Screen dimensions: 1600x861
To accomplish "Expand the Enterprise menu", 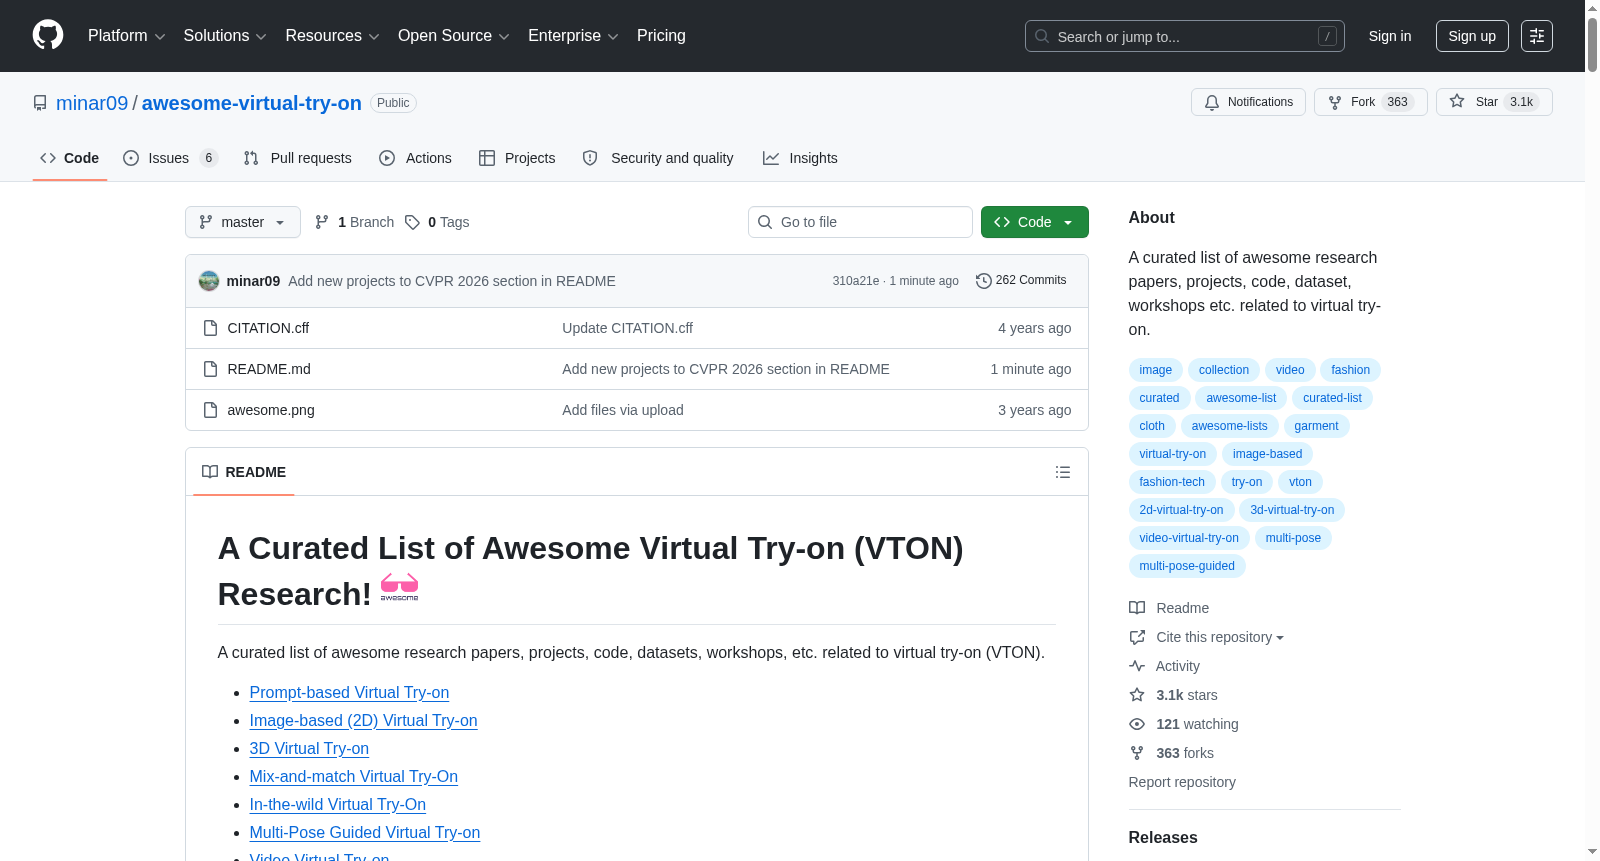I will pos(573,36).
